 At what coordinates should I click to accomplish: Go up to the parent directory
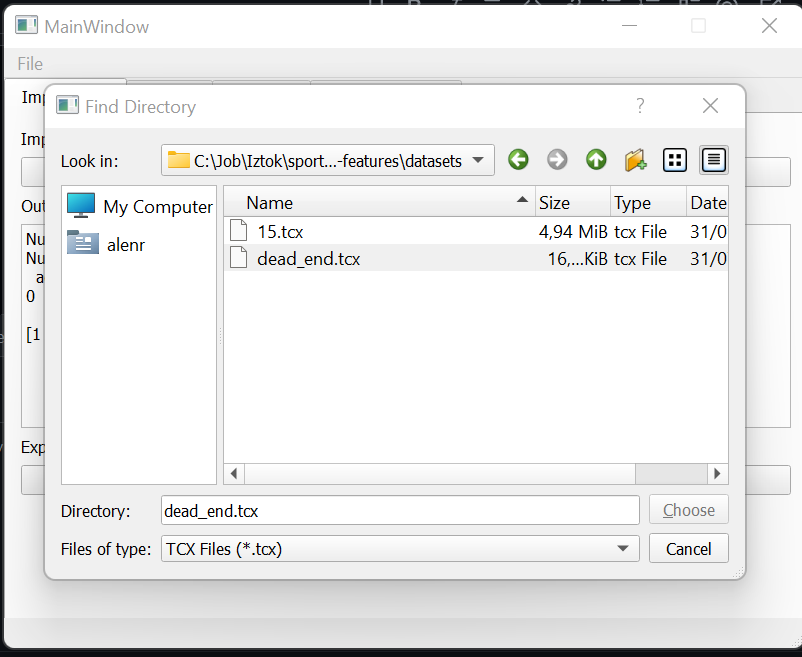[x=596, y=159]
